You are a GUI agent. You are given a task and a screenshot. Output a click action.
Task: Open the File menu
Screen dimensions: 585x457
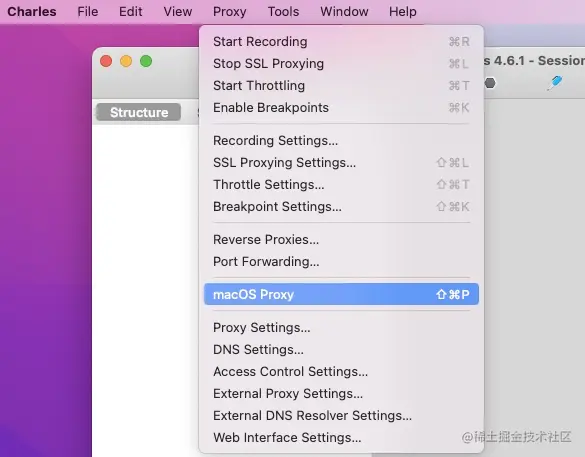[88, 12]
